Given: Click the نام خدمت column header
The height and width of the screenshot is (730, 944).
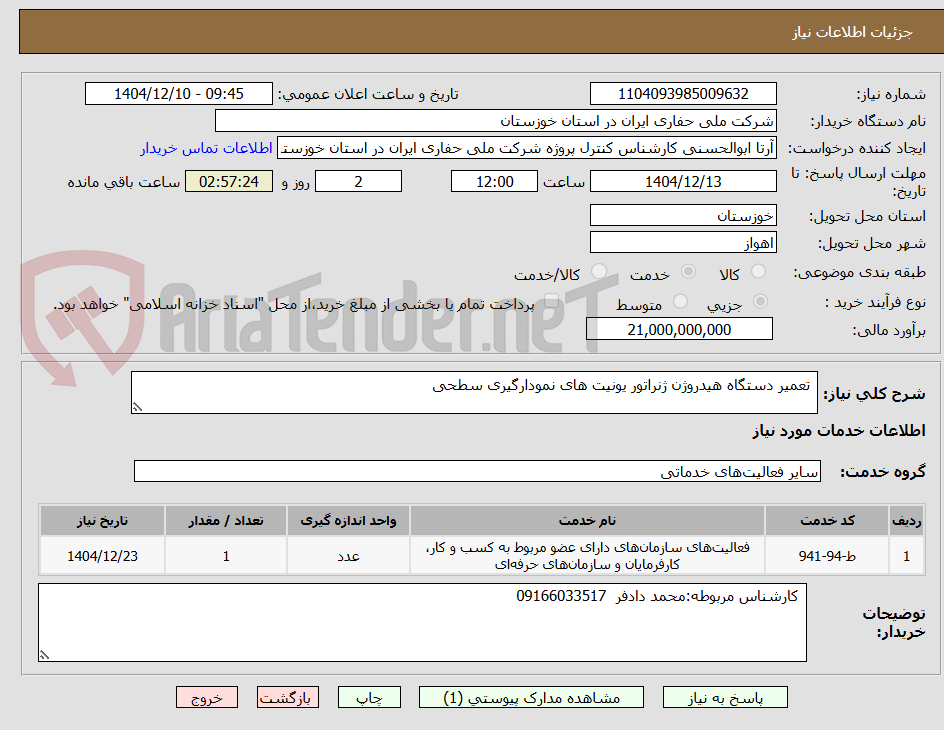Looking at the screenshot, I should point(588,521).
